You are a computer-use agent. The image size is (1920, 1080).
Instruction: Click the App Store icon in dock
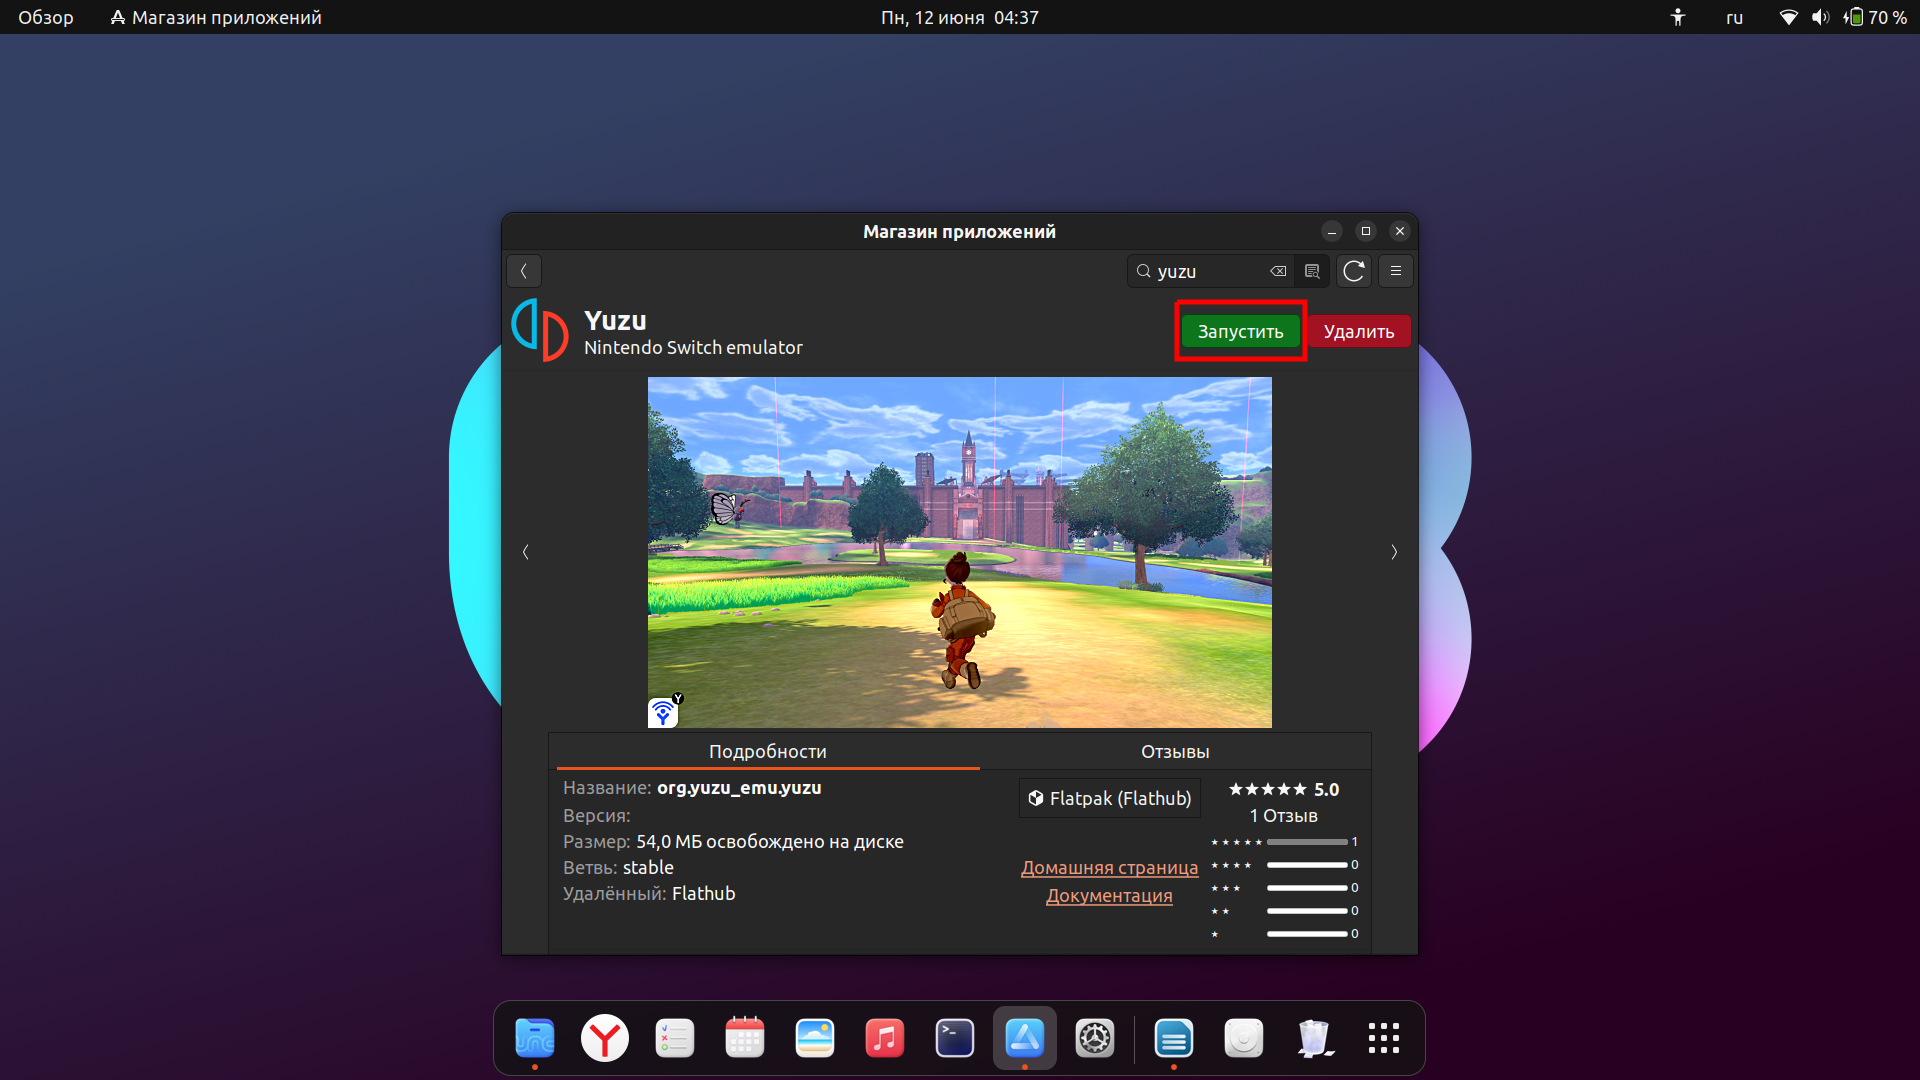1025,1038
